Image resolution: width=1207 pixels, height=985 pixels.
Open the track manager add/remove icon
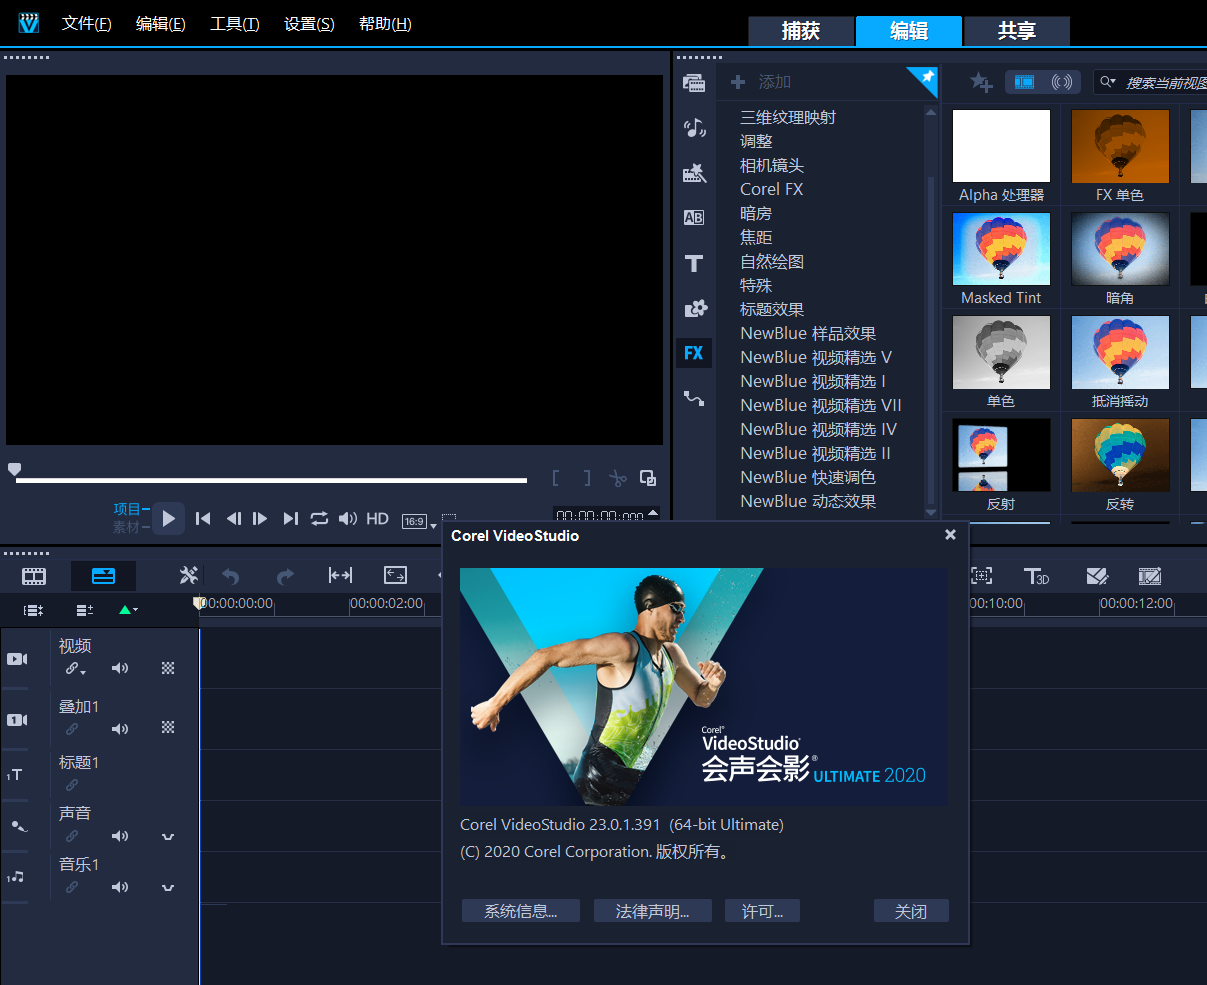[x=85, y=610]
